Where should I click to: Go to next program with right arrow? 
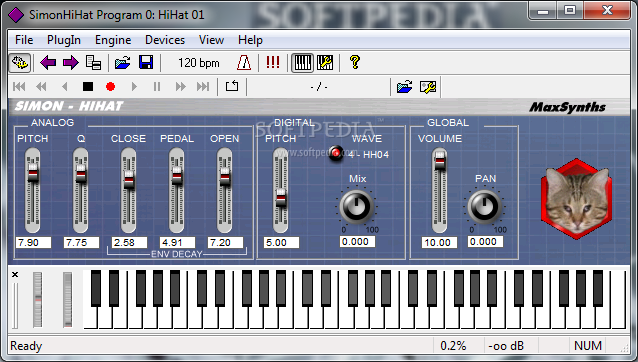[x=71, y=63]
